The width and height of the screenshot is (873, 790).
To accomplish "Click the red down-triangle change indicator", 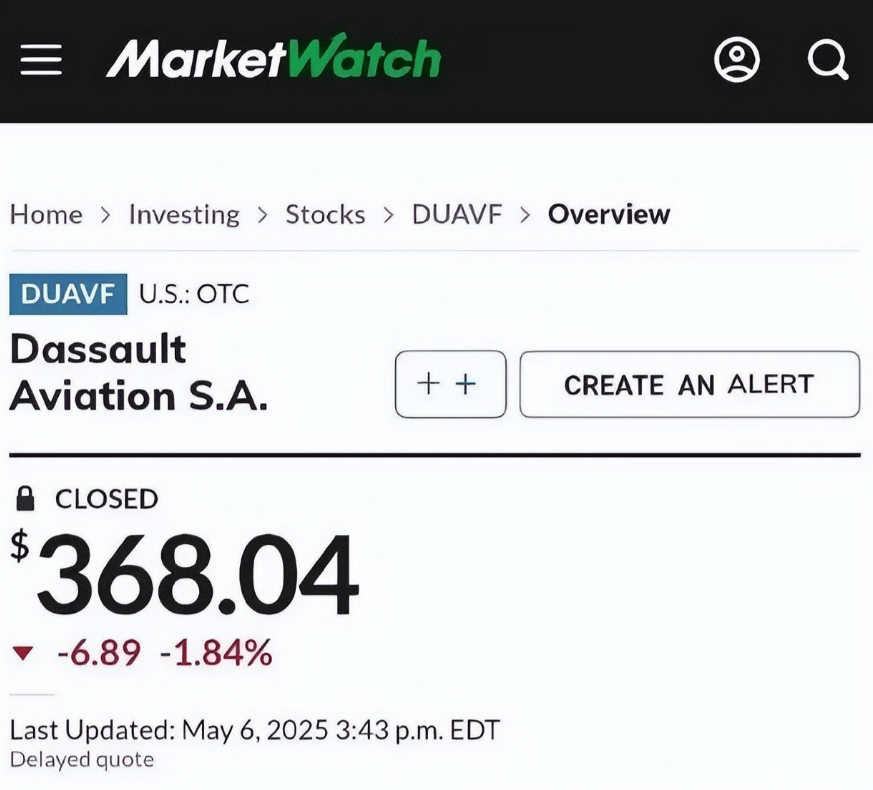I will pos(24,654).
